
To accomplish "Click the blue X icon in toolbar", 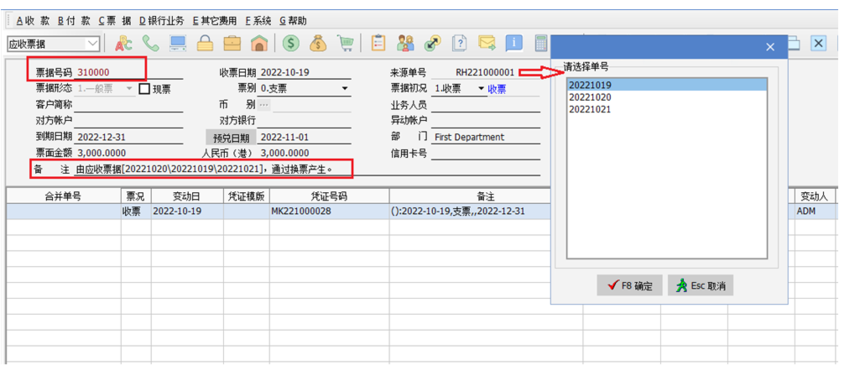I will tap(818, 43).
